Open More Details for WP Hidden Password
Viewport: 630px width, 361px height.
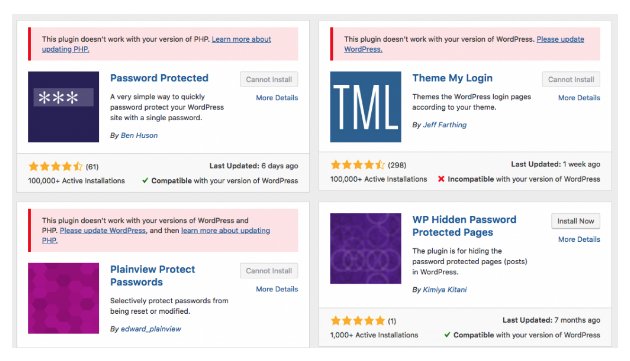coord(579,239)
